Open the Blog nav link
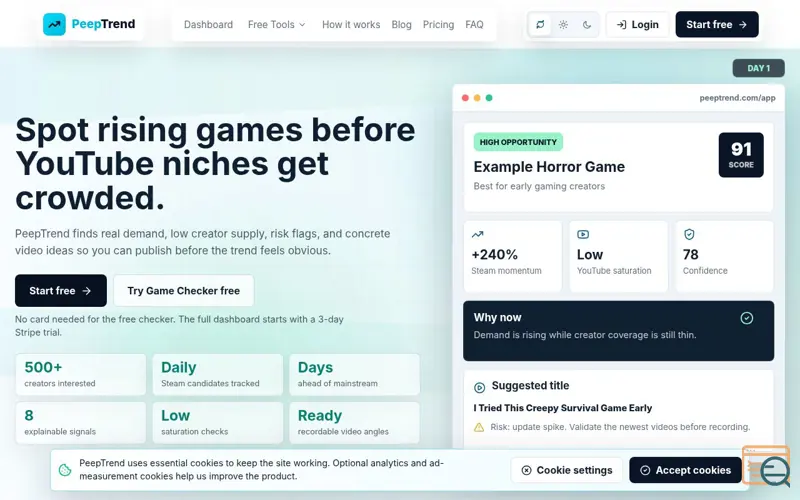 tap(402, 24)
